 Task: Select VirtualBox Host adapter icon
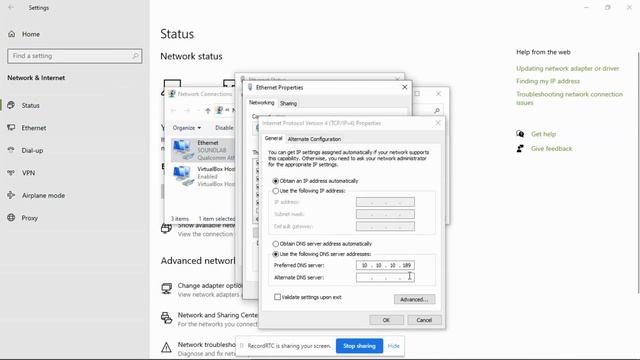pos(182,176)
